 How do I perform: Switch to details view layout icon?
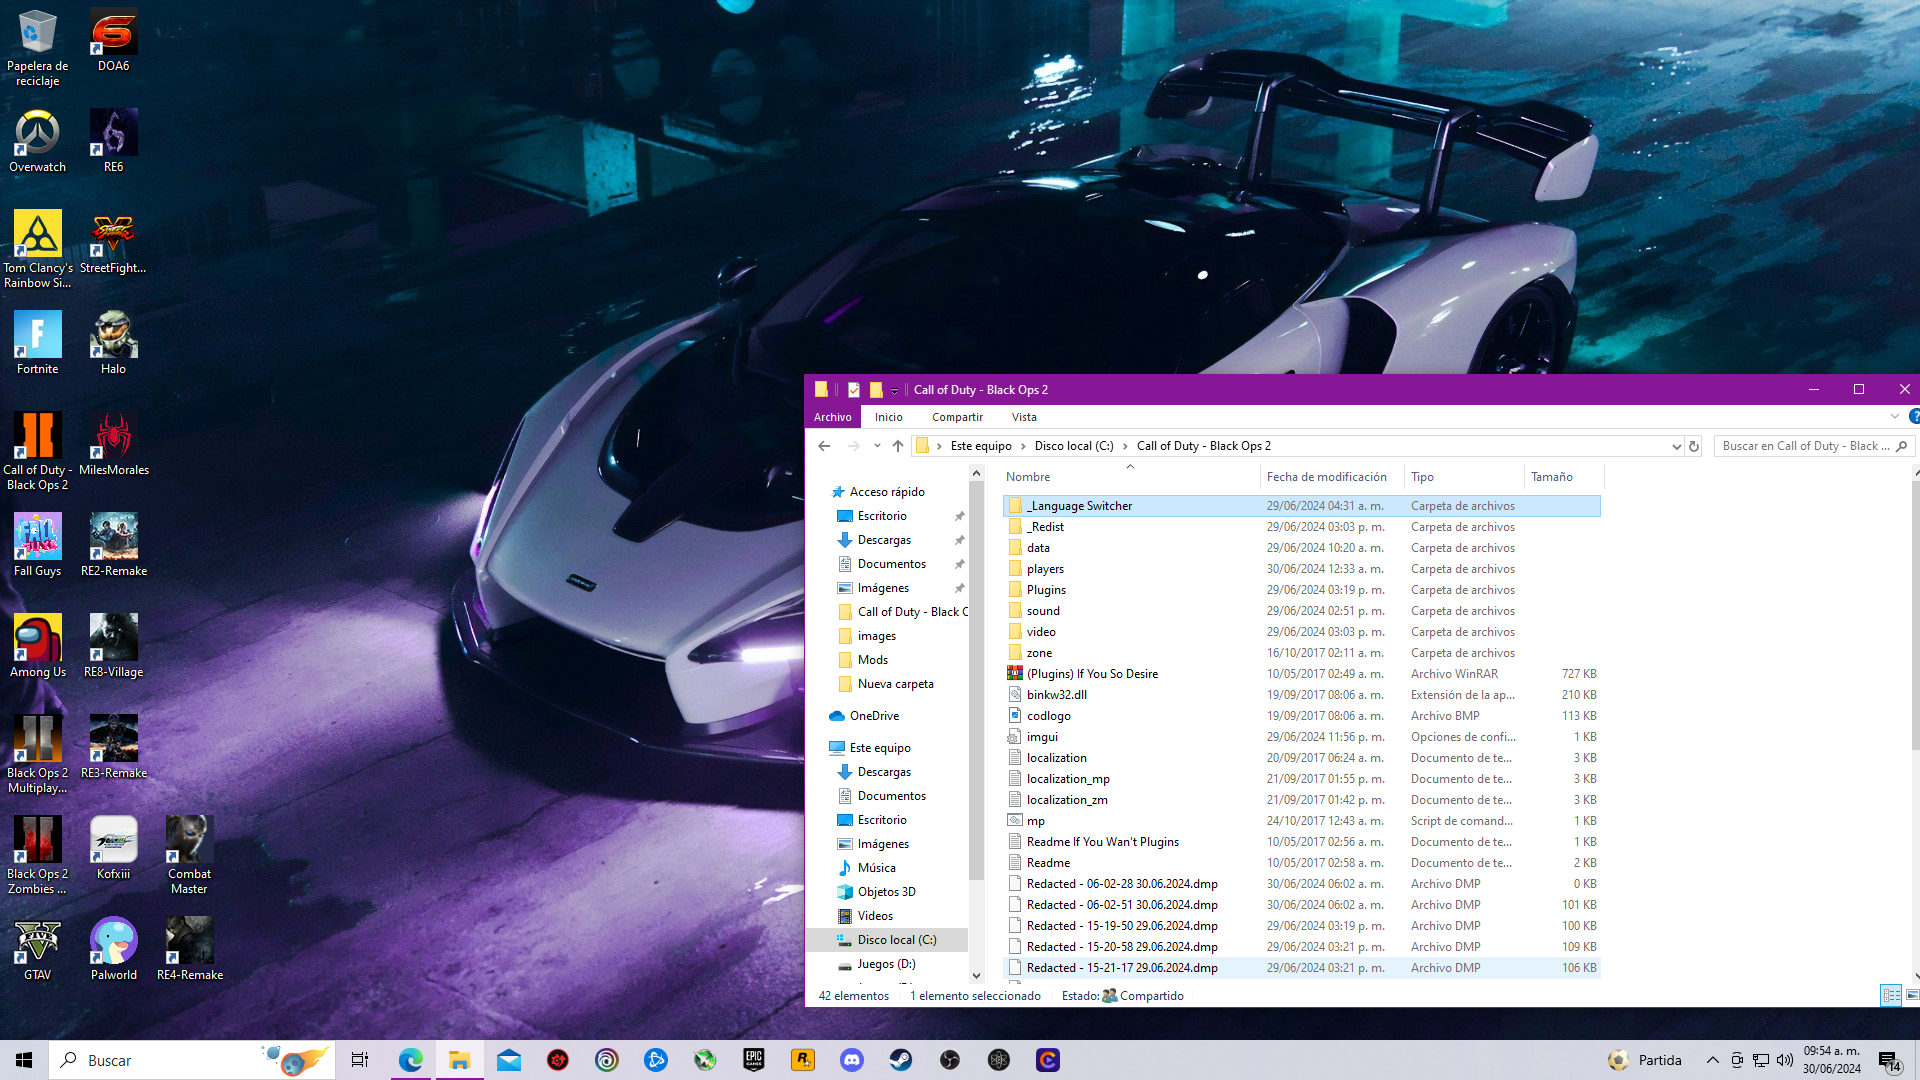point(1891,995)
